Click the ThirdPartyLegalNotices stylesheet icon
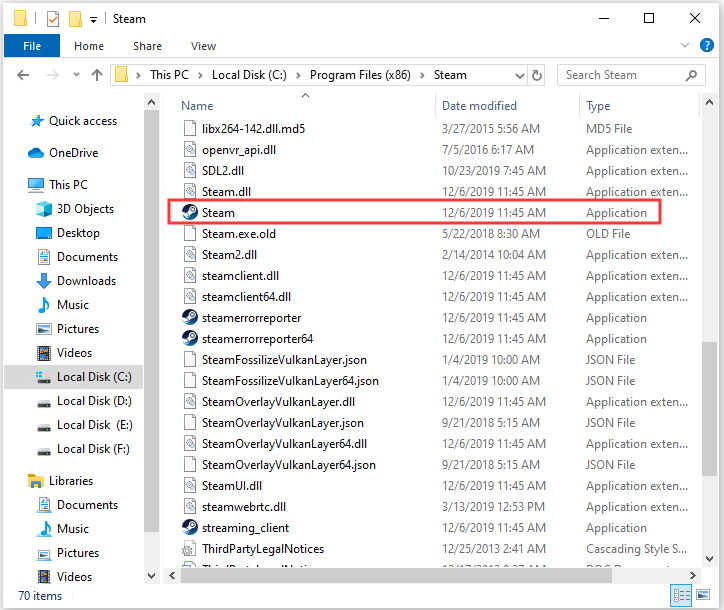The height and width of the screenshot is (610, 724). tap(188, 549)
